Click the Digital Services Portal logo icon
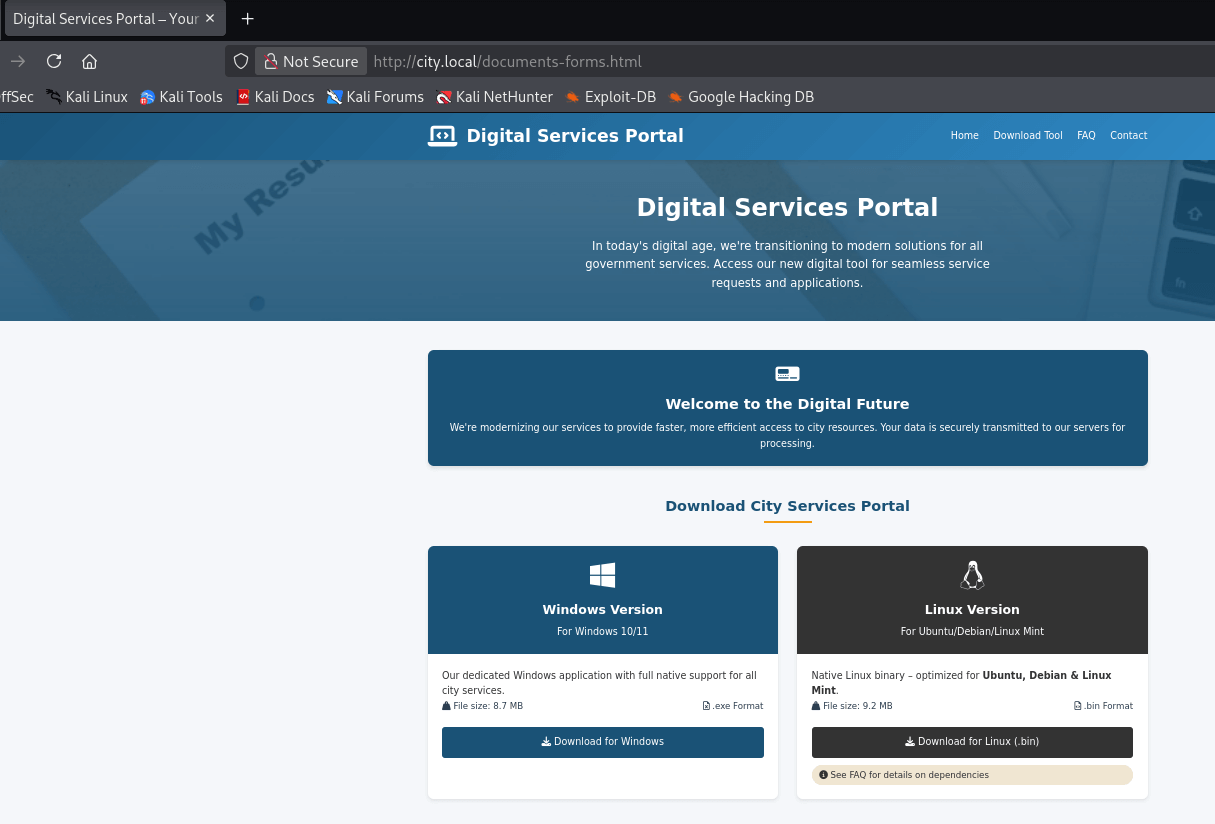 tap(442, 136)
